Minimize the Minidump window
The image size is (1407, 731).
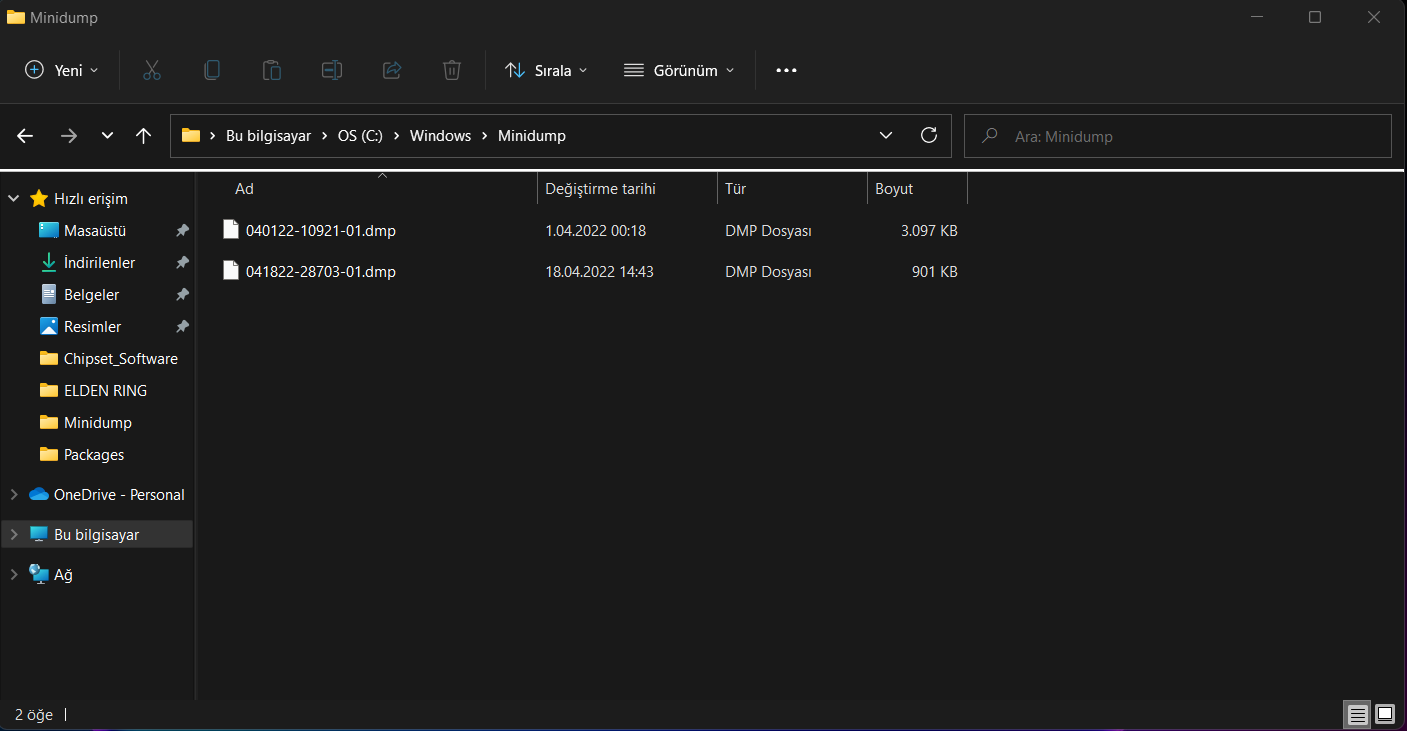(1257, 17)
